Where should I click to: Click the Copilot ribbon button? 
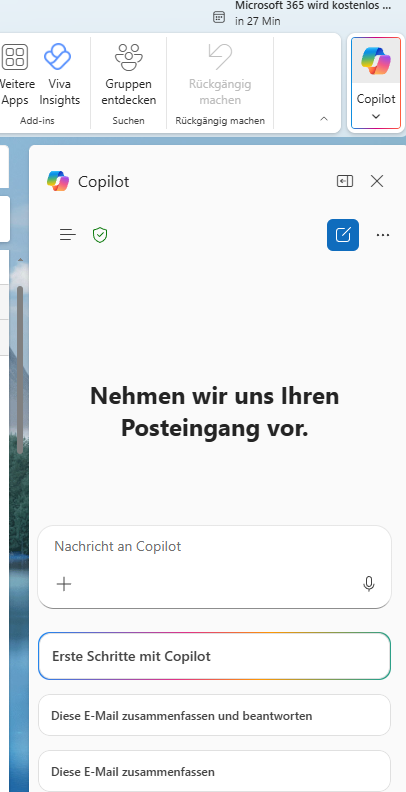click(x=376, y=83)
